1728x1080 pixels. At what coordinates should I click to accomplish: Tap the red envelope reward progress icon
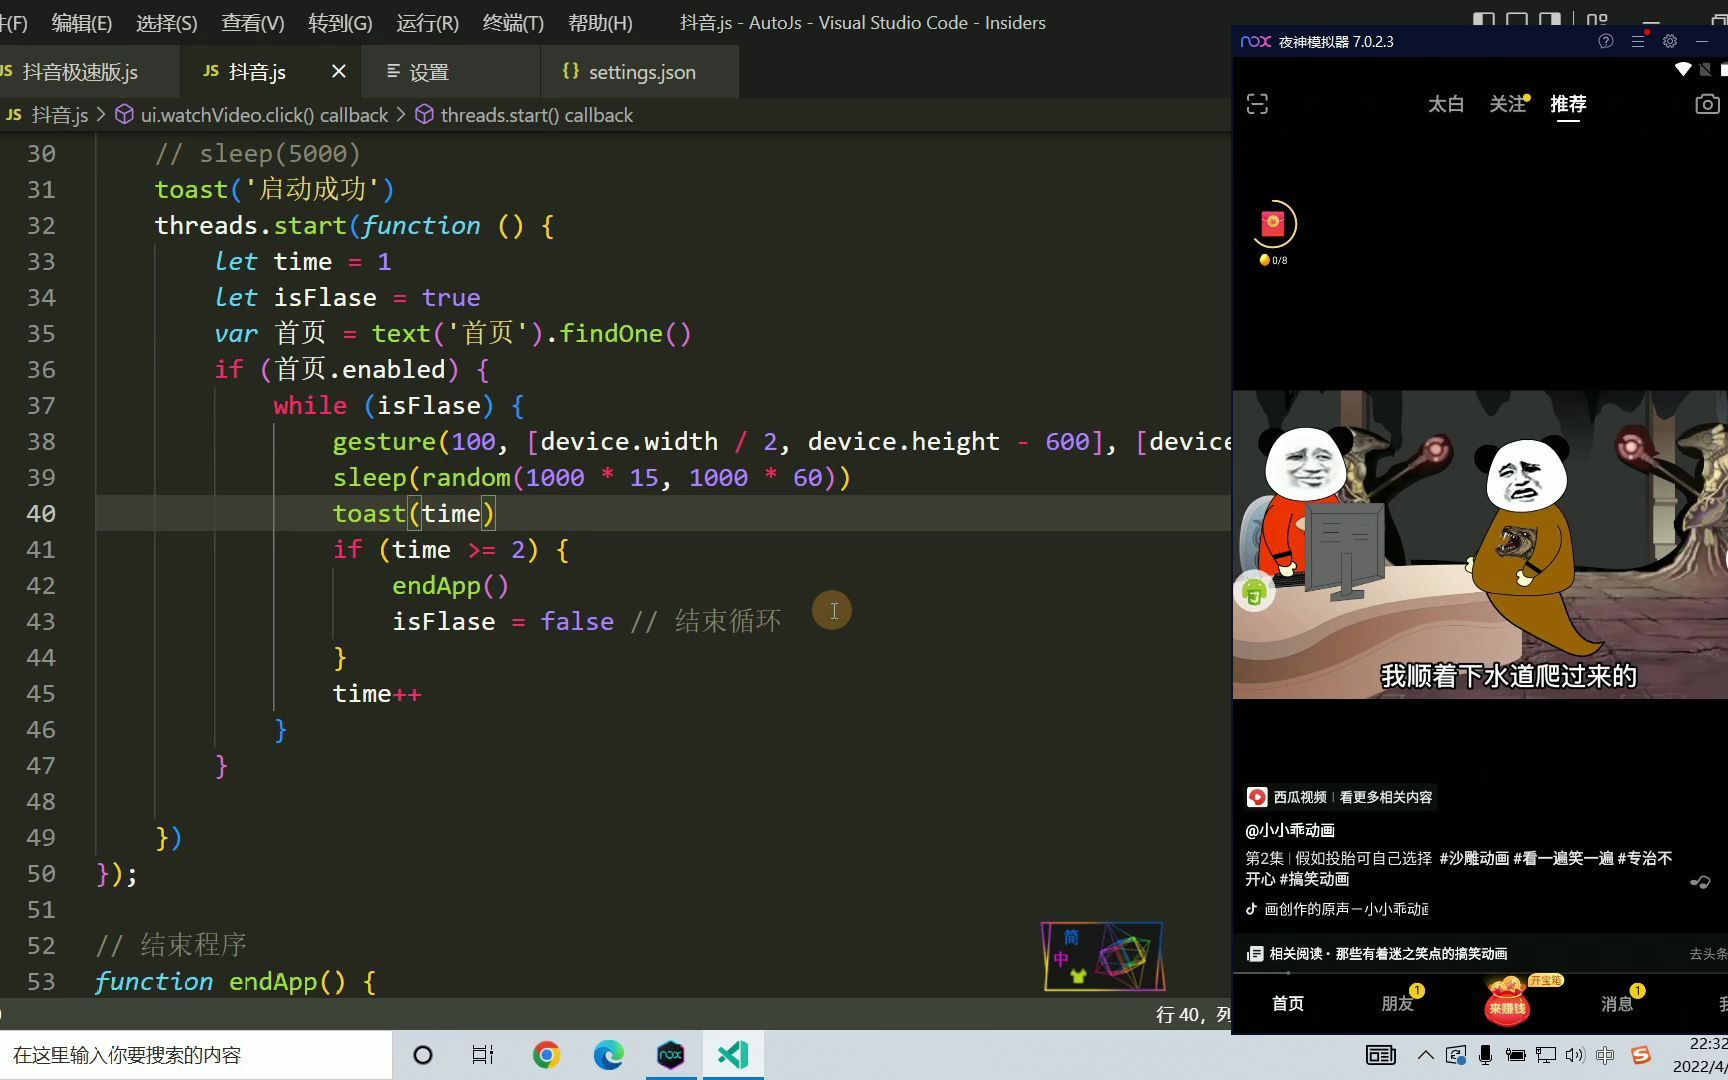tap(1273, 225)
